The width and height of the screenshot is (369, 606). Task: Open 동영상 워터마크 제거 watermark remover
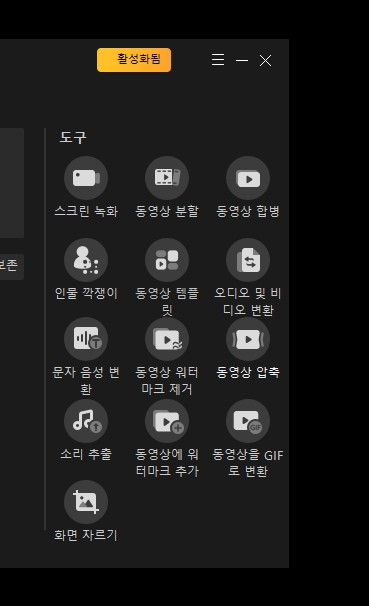[167, 339]
